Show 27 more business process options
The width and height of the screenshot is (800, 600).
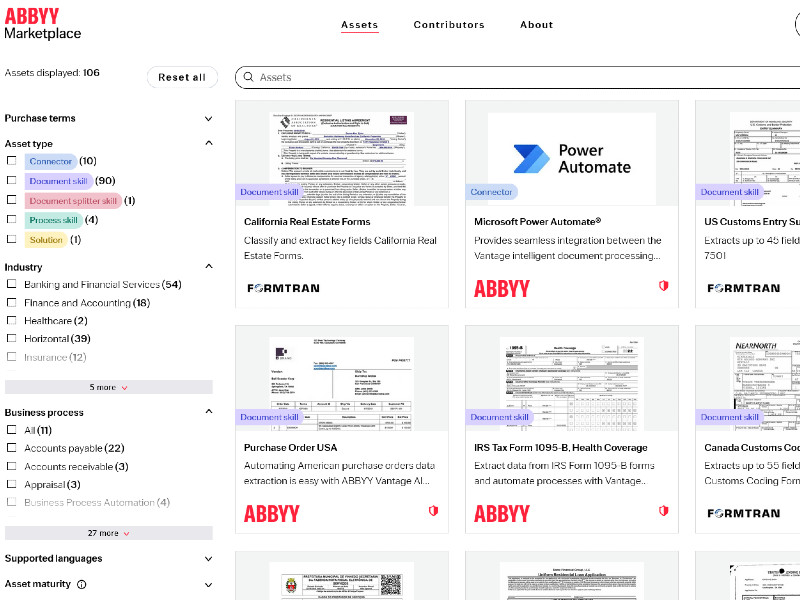click(x=109, y=533)
